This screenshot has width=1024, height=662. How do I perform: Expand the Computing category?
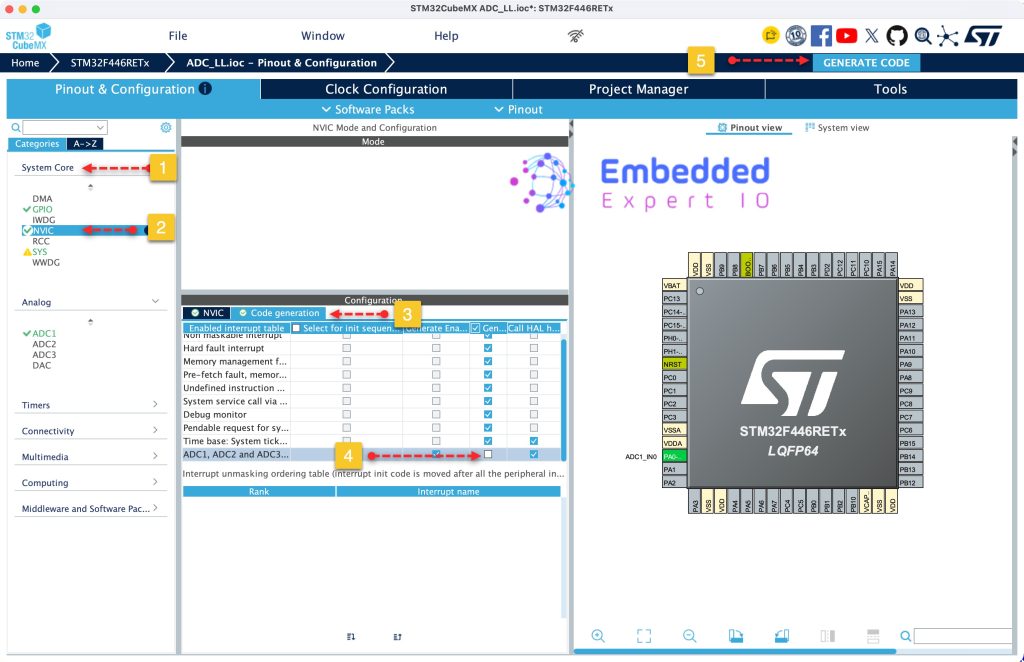pos(89,482)
